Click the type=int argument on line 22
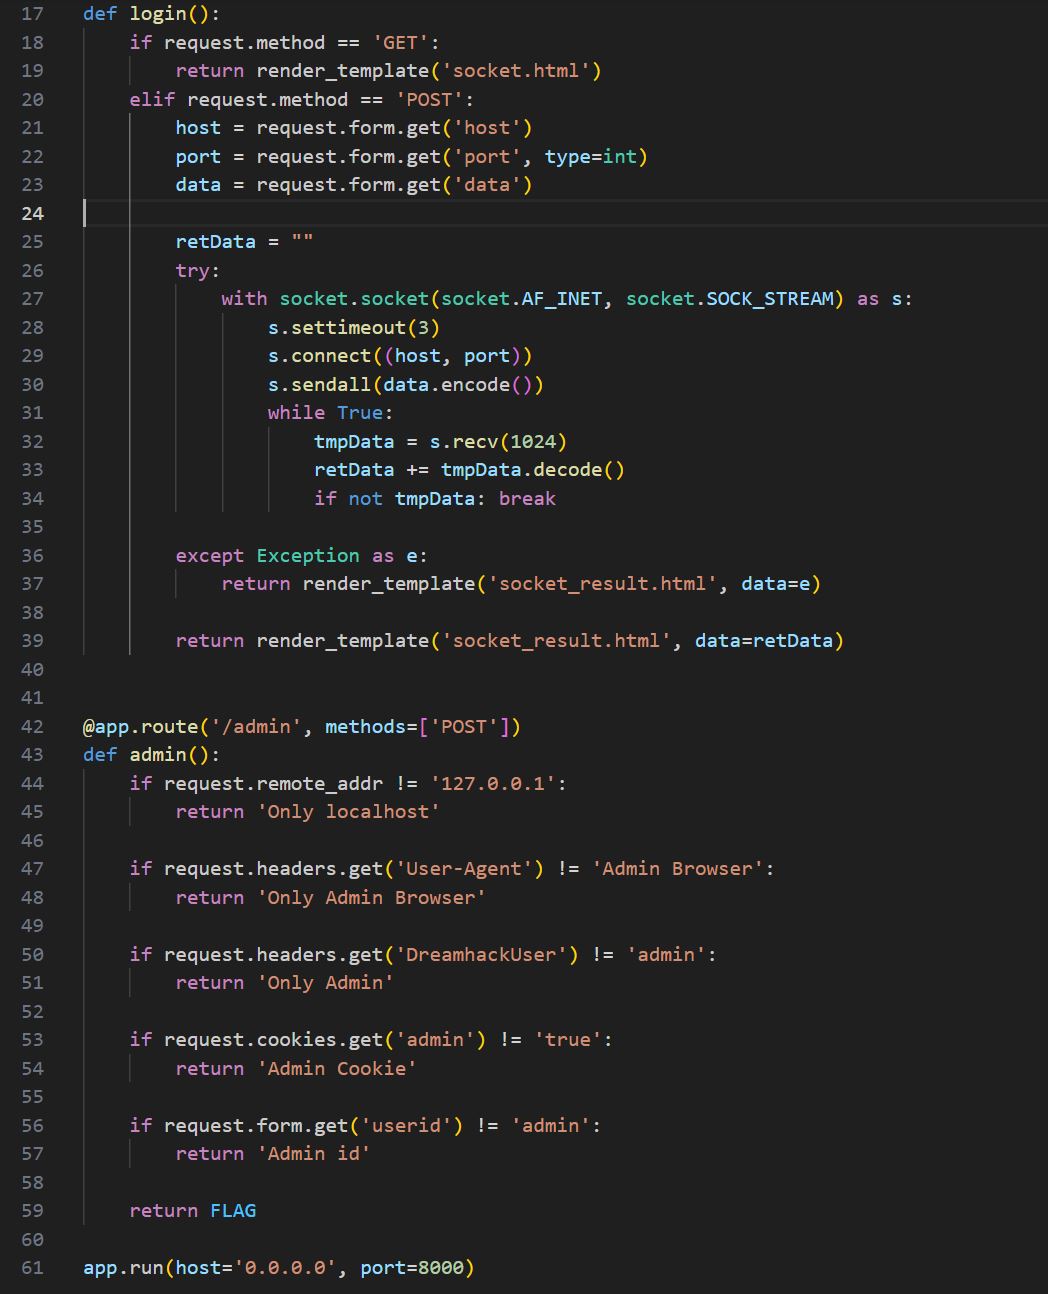Screen dimensions: 1048x1294 point(591,156)
